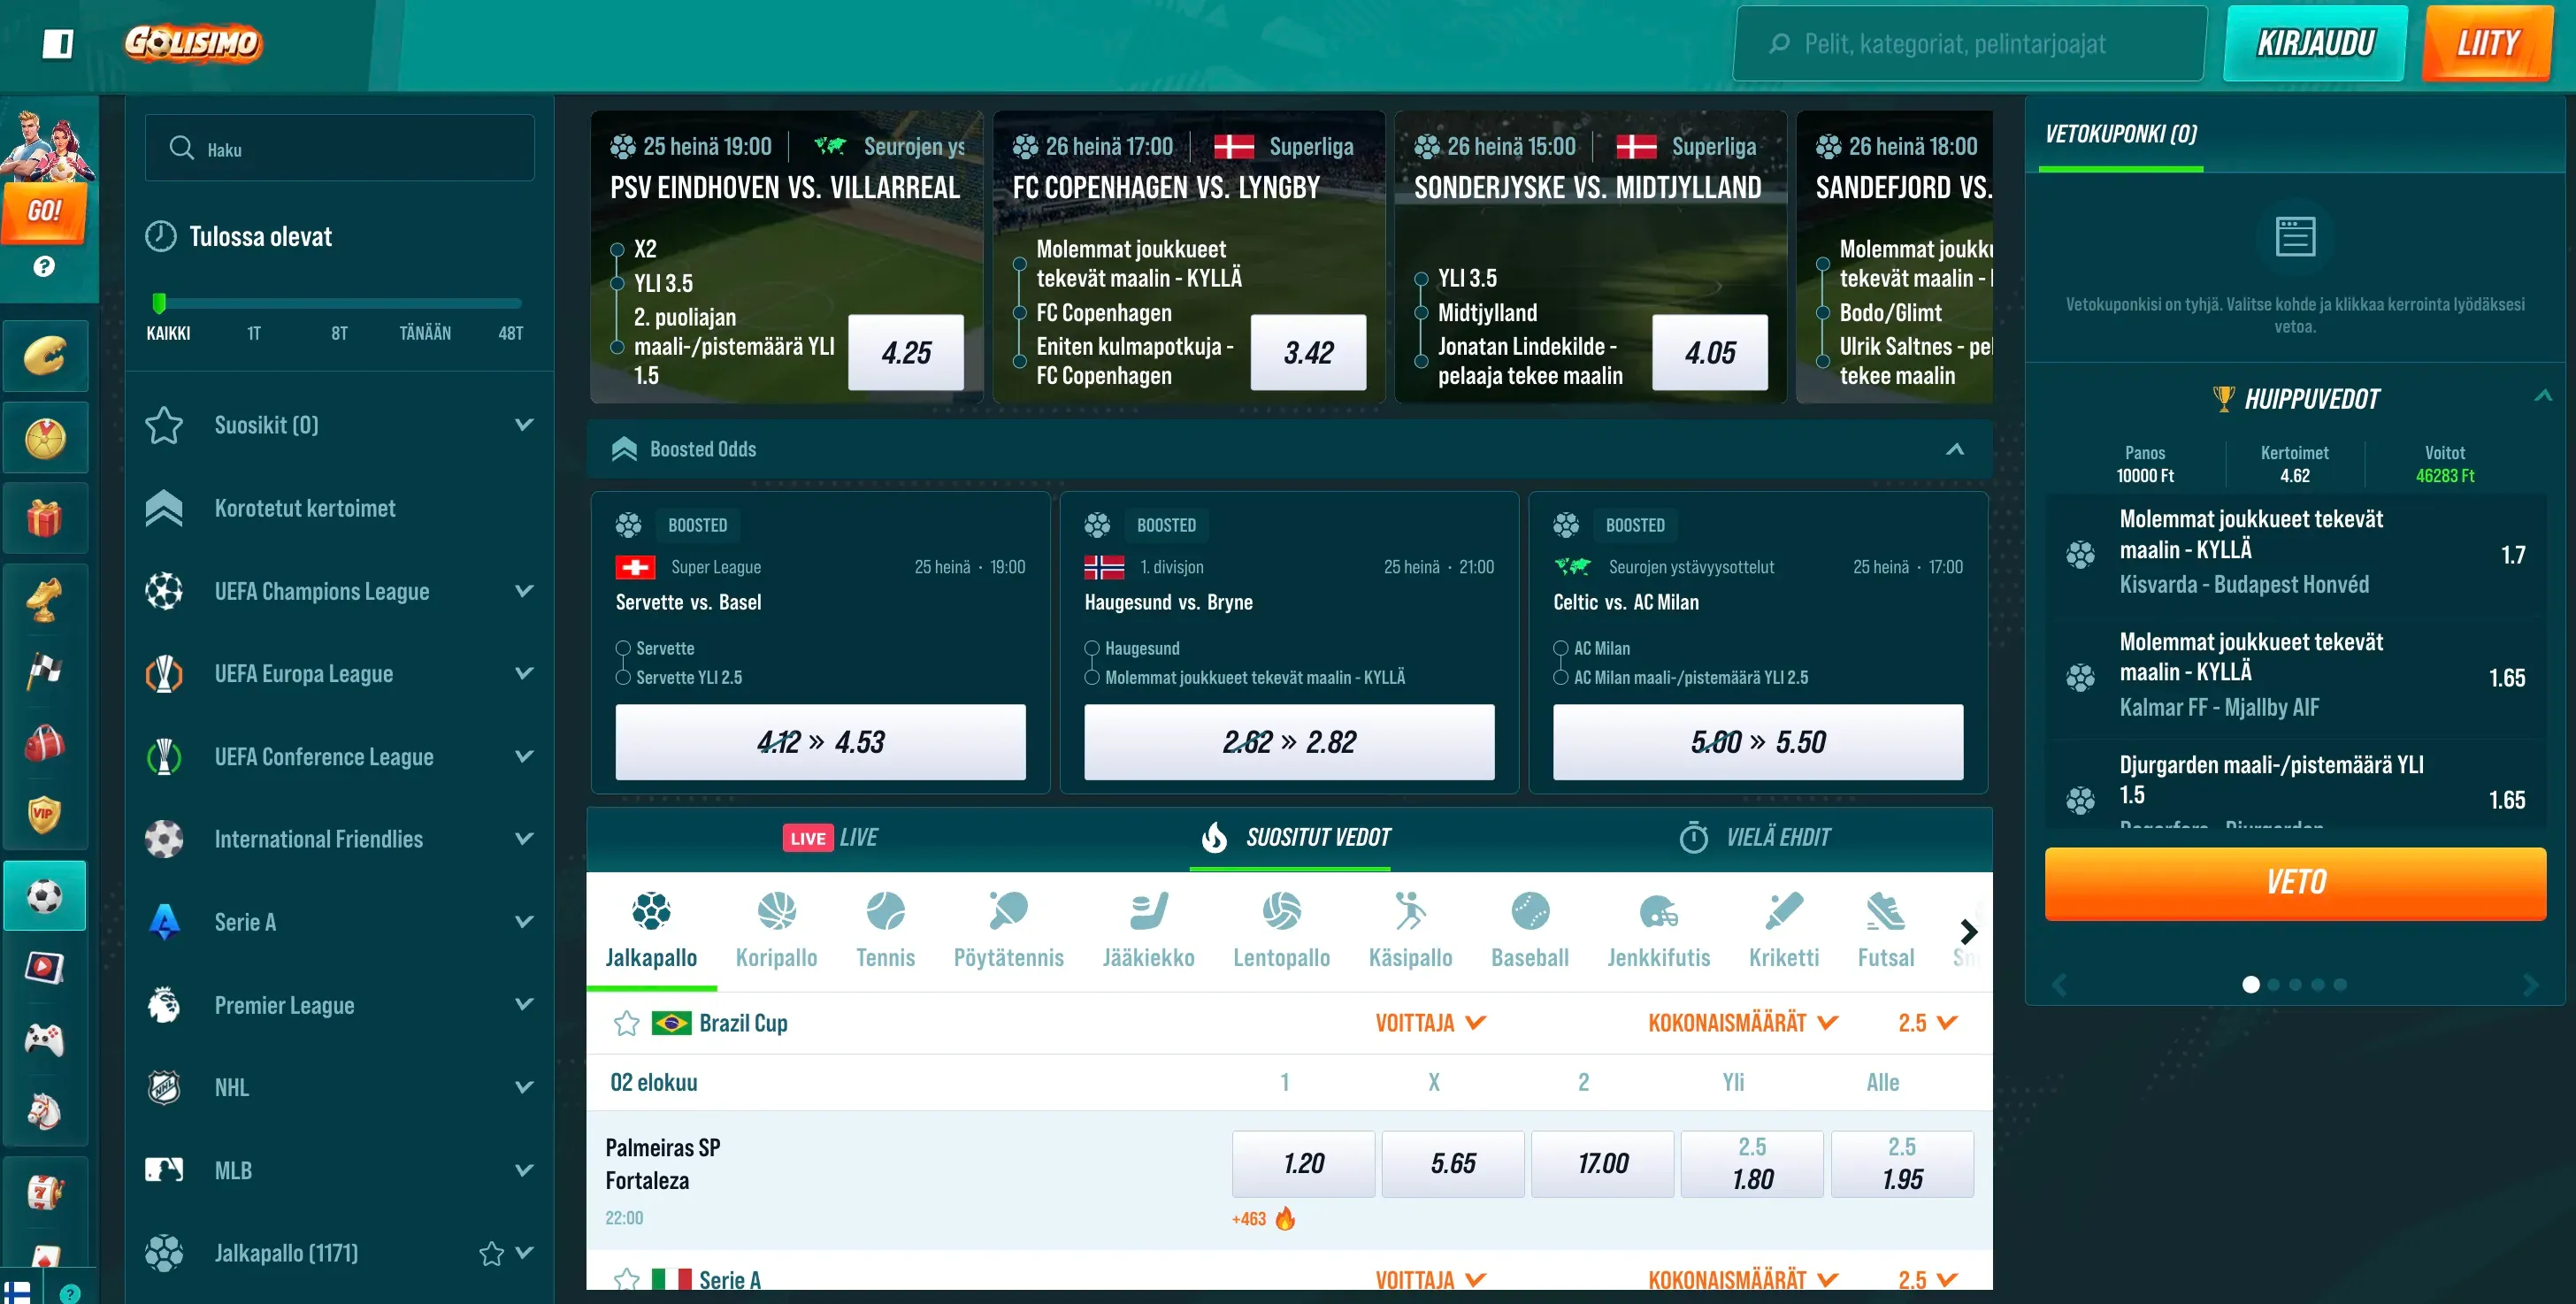This screenshot has height=1304, width=2576.
Task: Expand UEFA Europa League in sidebar
Action: tap(524, 674)
